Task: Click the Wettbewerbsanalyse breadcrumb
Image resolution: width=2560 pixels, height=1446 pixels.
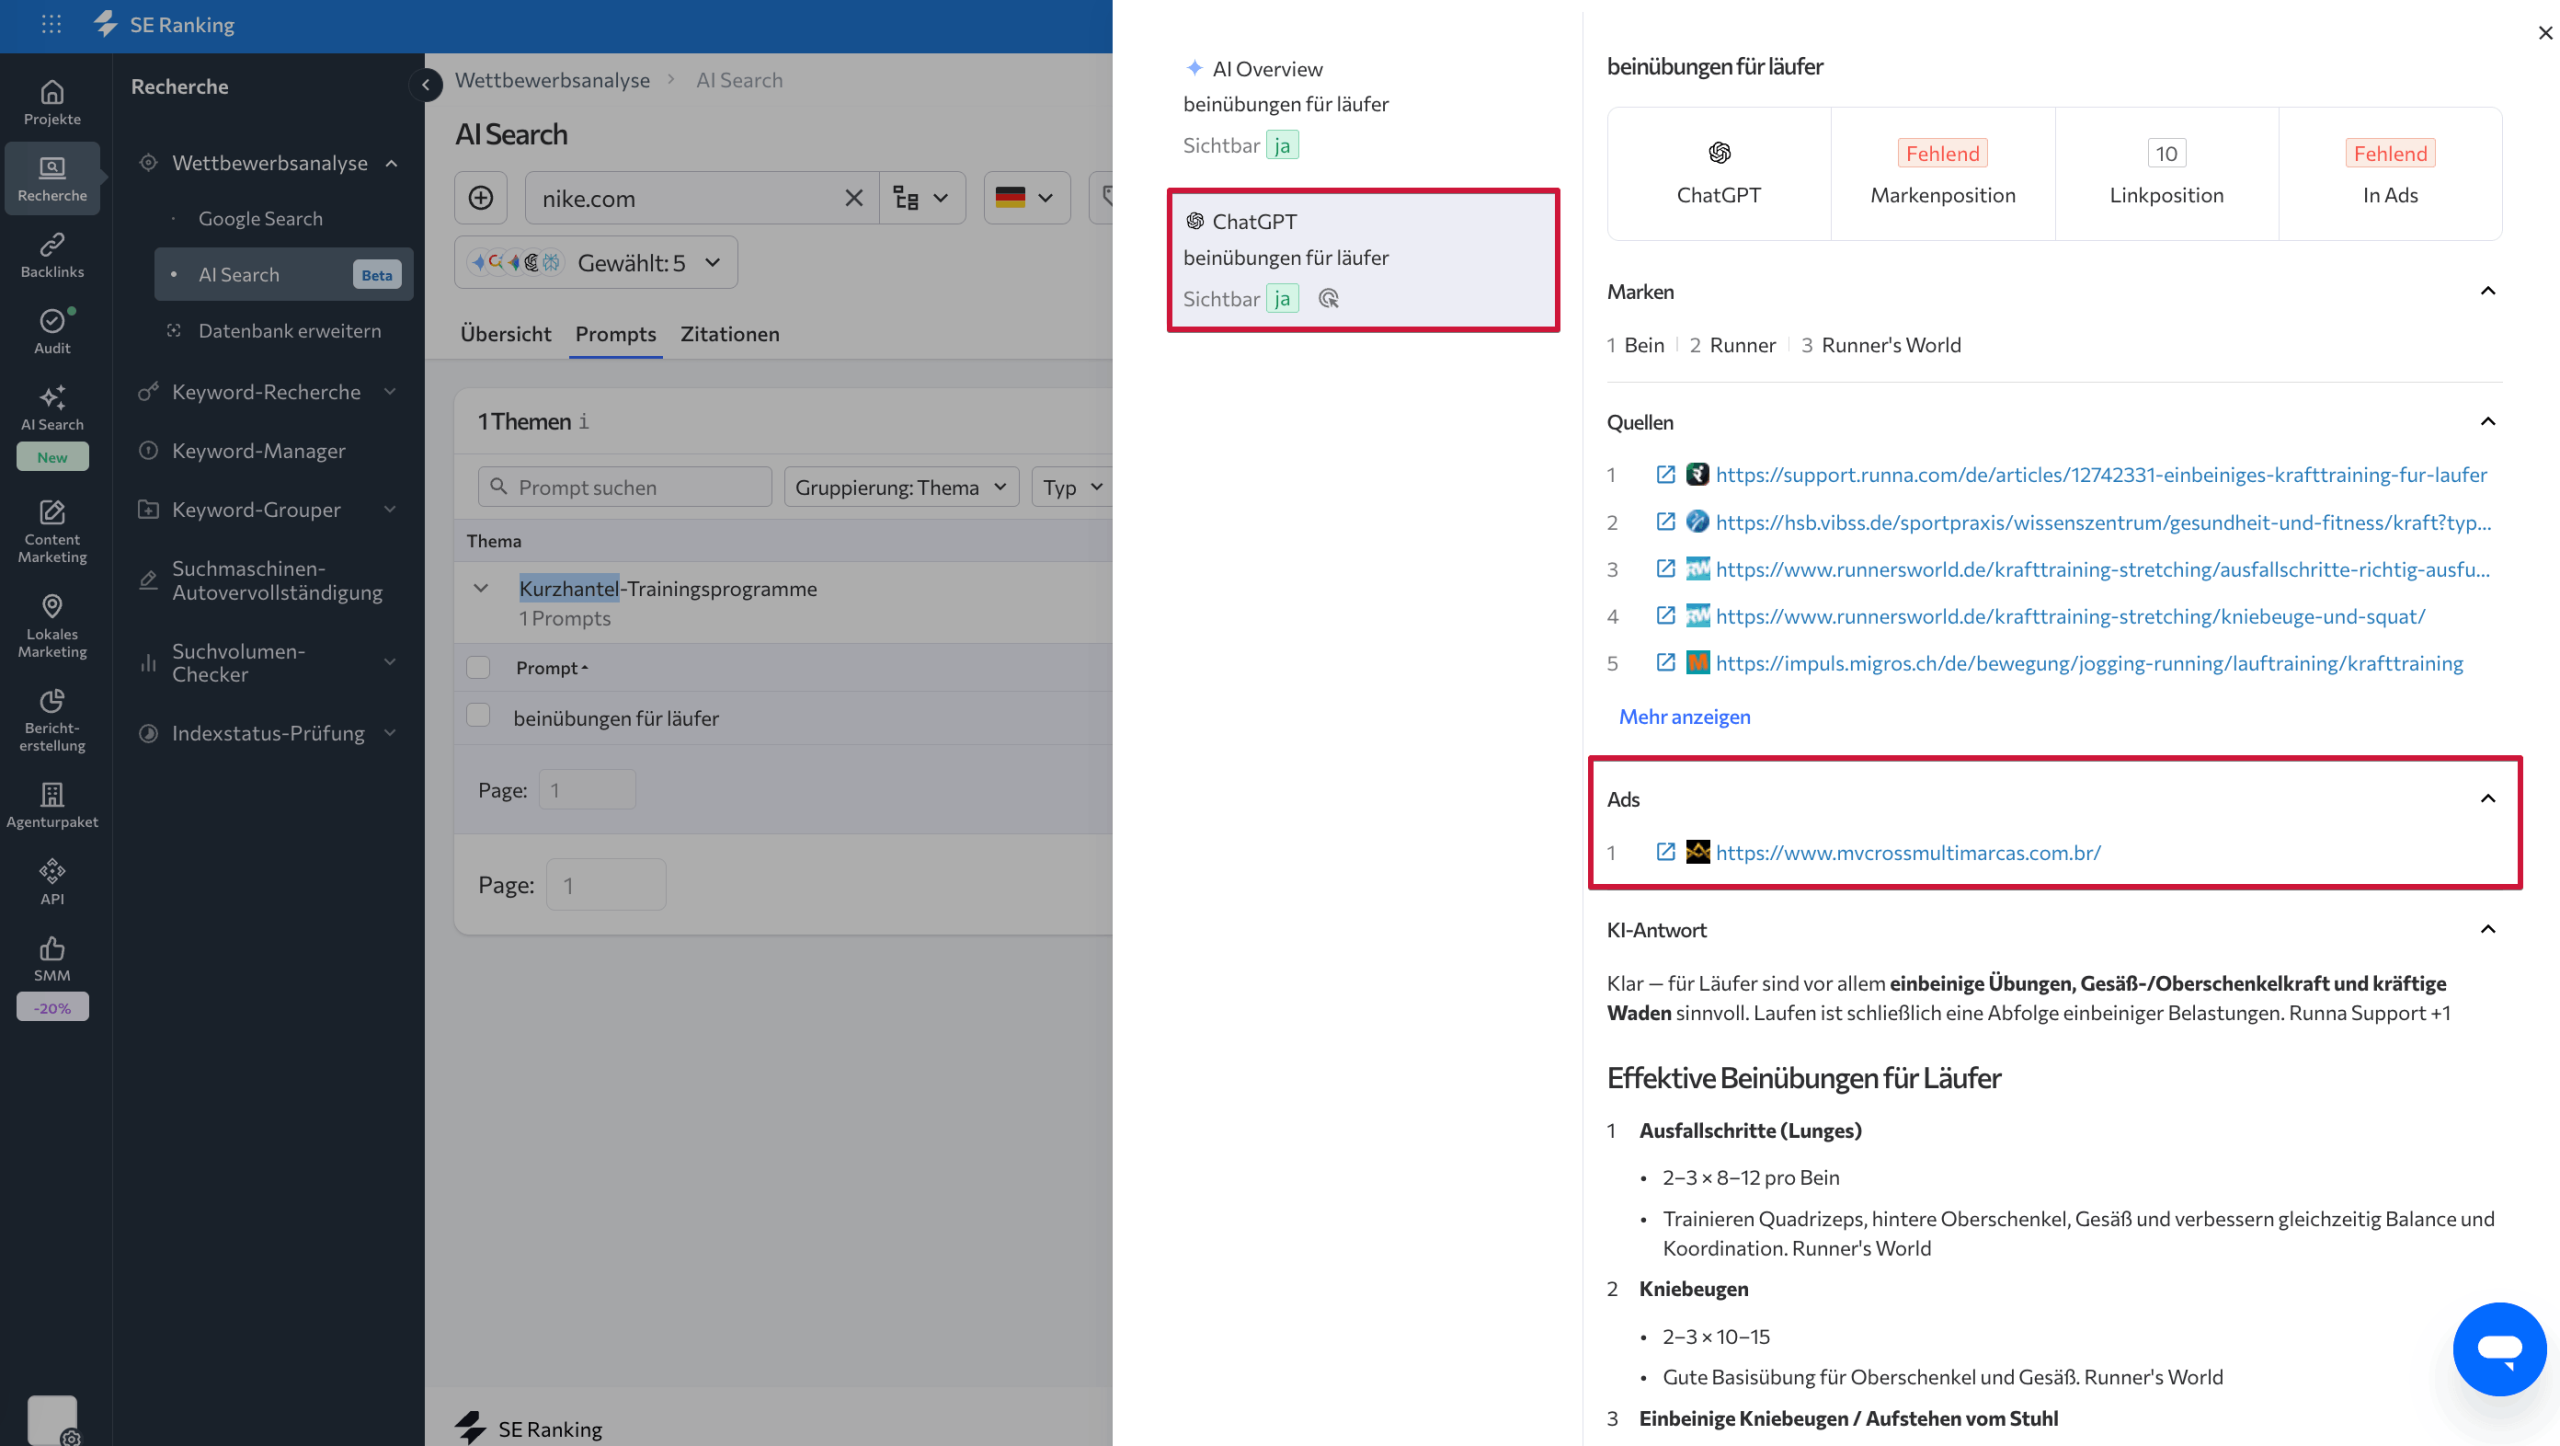Action: click(x=552, y=80)
